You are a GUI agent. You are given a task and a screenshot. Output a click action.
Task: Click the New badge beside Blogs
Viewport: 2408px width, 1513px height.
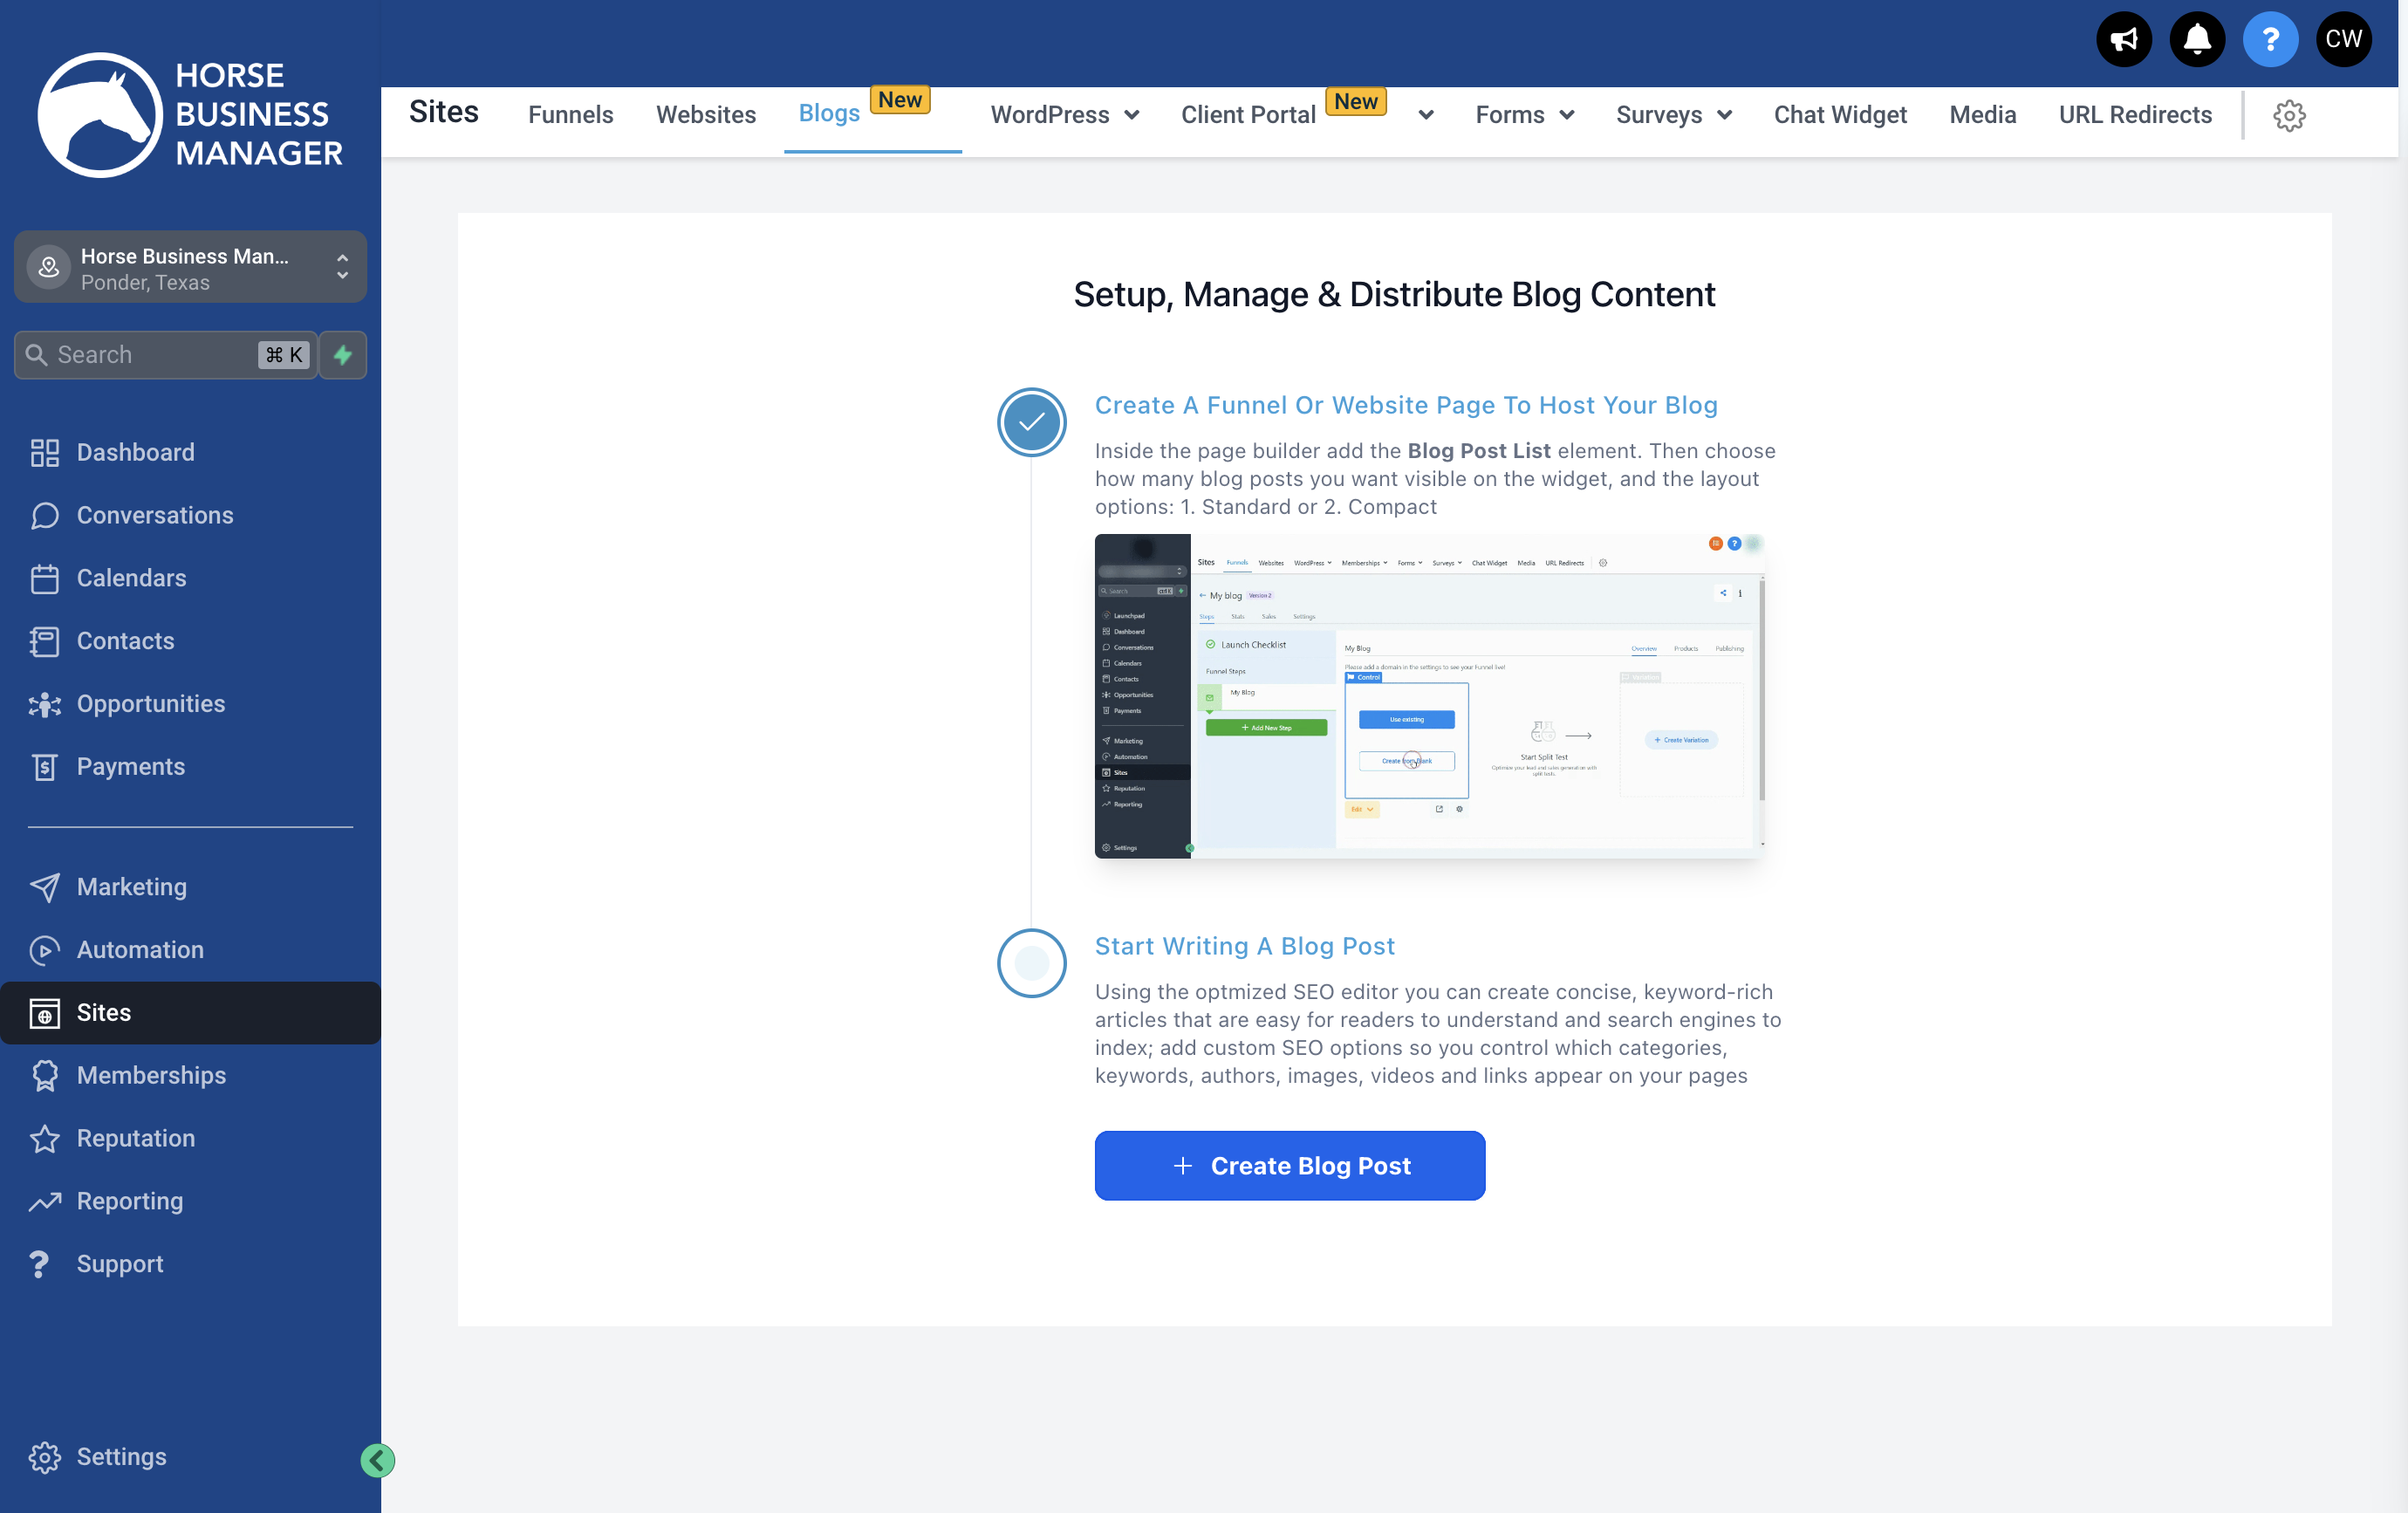tap(900, 100)
